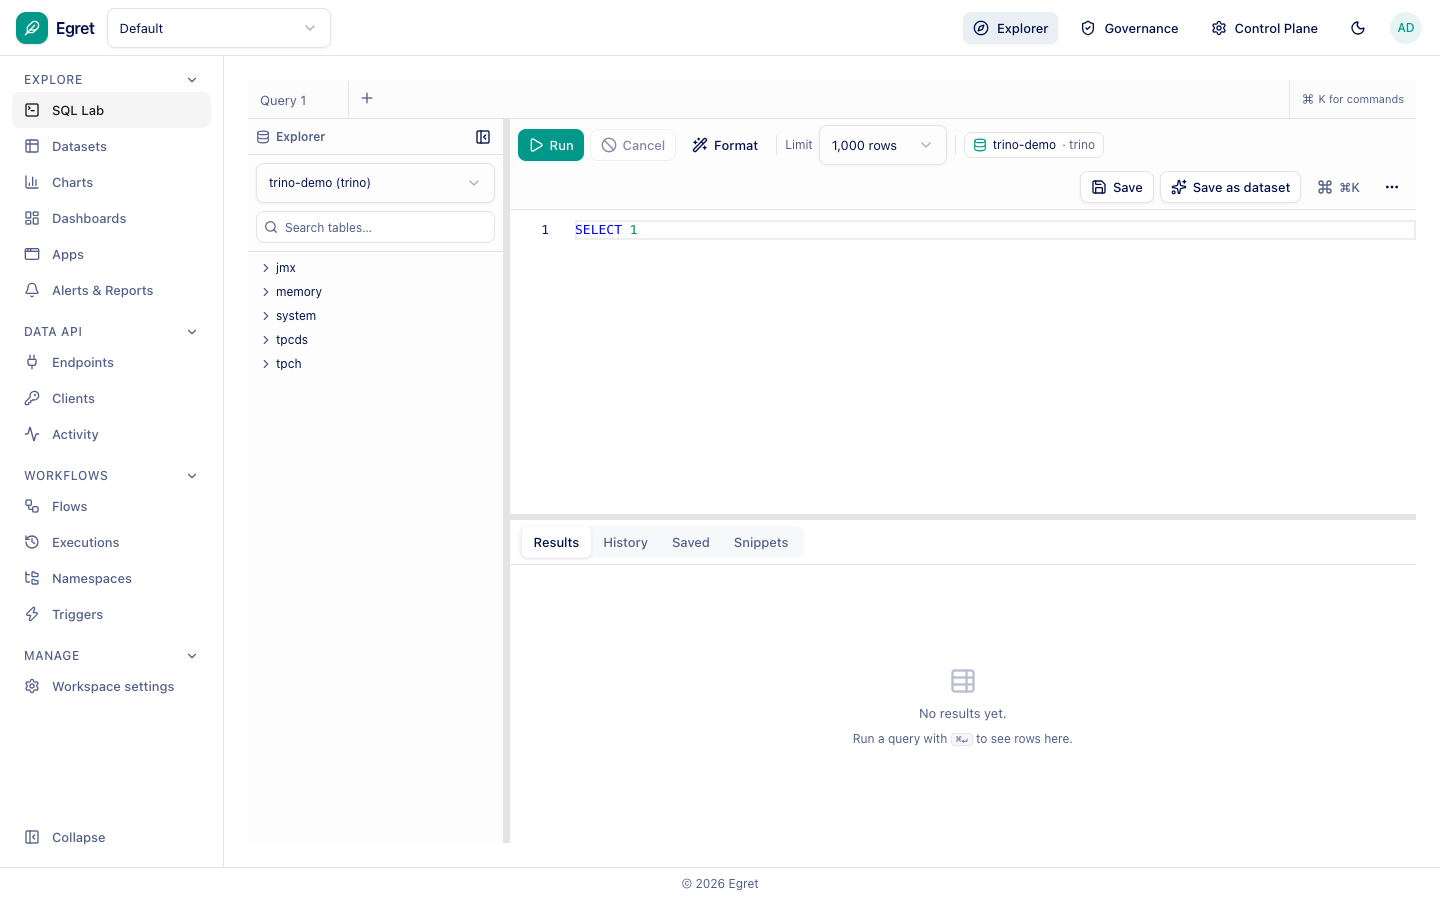
Task: Switch to the History tab
Action: [625, 542]
